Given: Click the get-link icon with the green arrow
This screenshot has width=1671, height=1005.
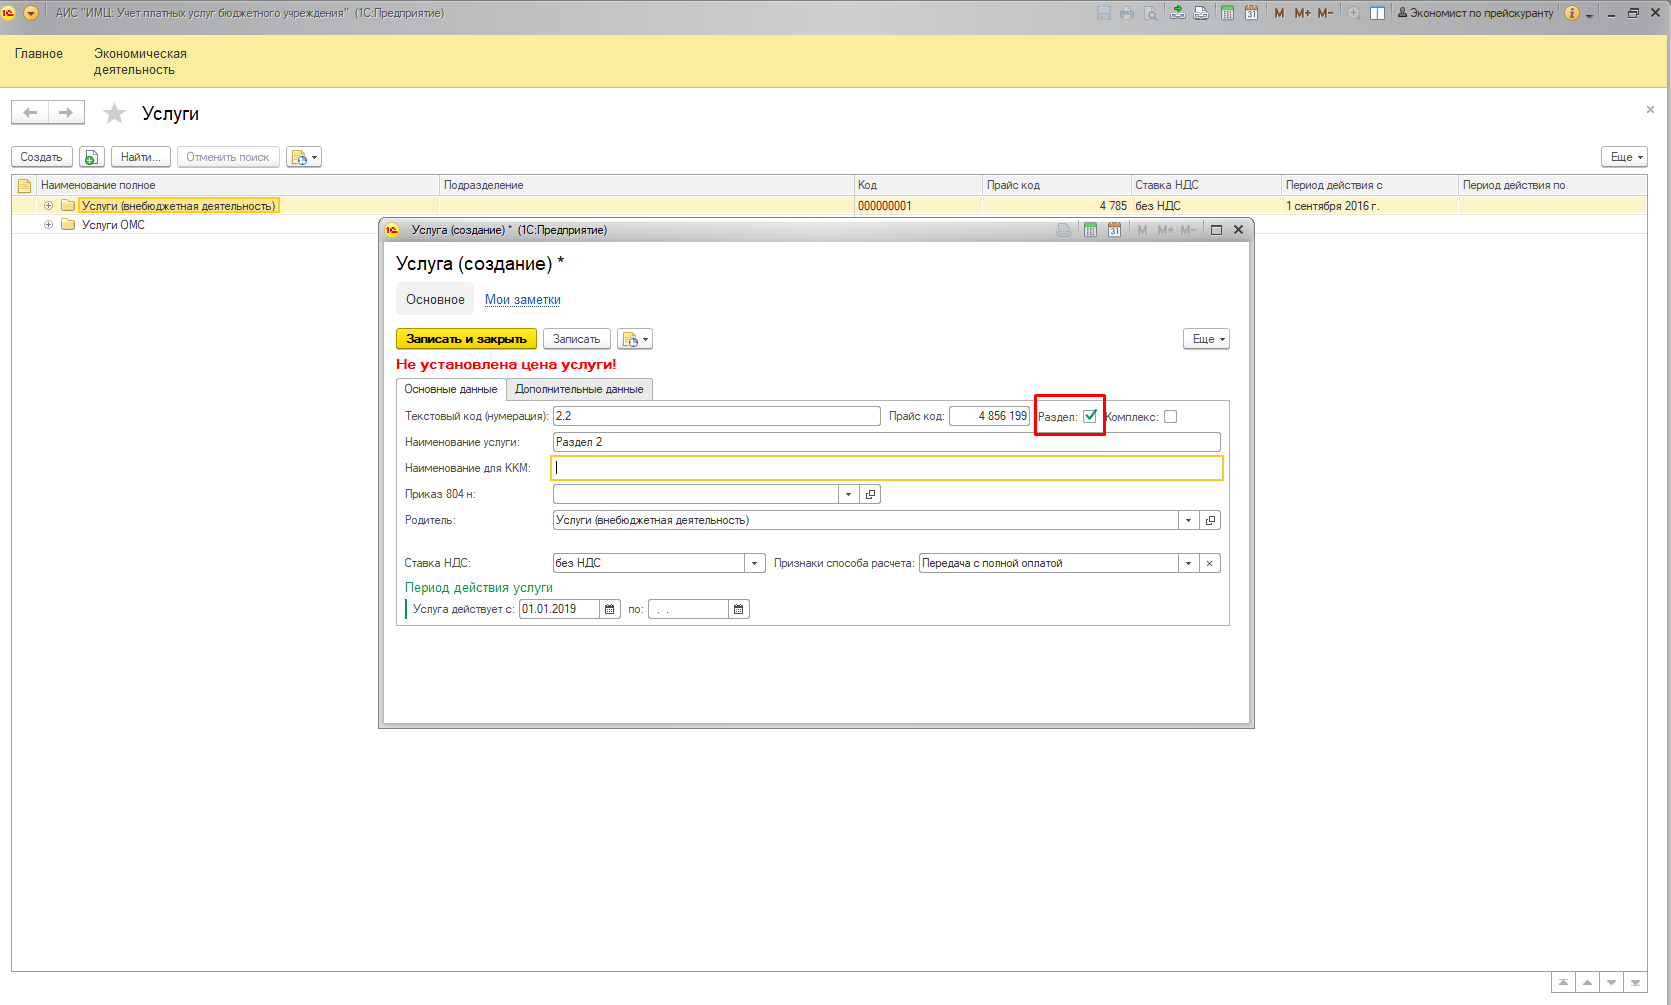Looking at the screenshot, I should (x=1178, y=13).
